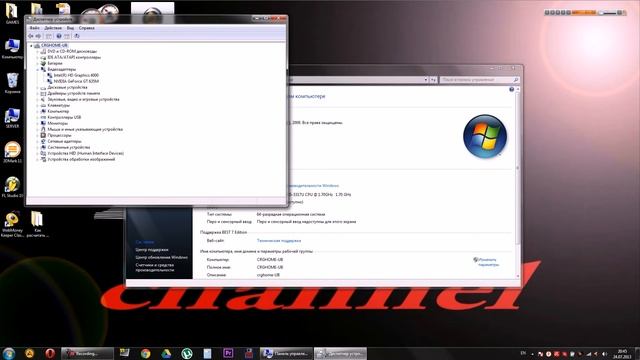Click the Back arrow in Device Manager toolbar
The image size is (640, 360).
(31, 36)
